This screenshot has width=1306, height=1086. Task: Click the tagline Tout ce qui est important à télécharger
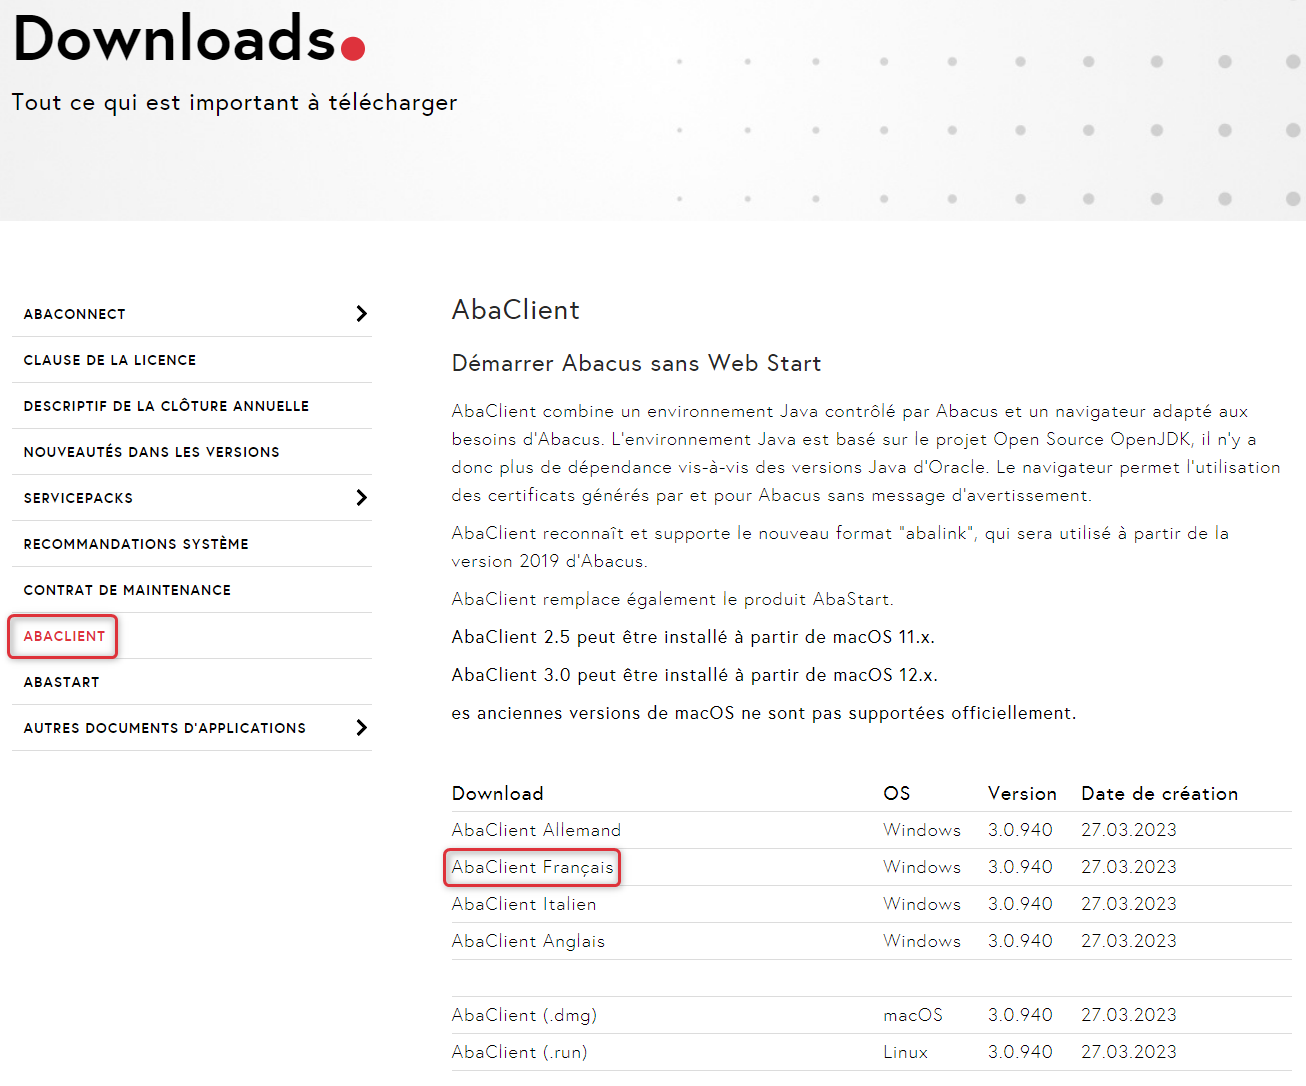coord(235,103)
